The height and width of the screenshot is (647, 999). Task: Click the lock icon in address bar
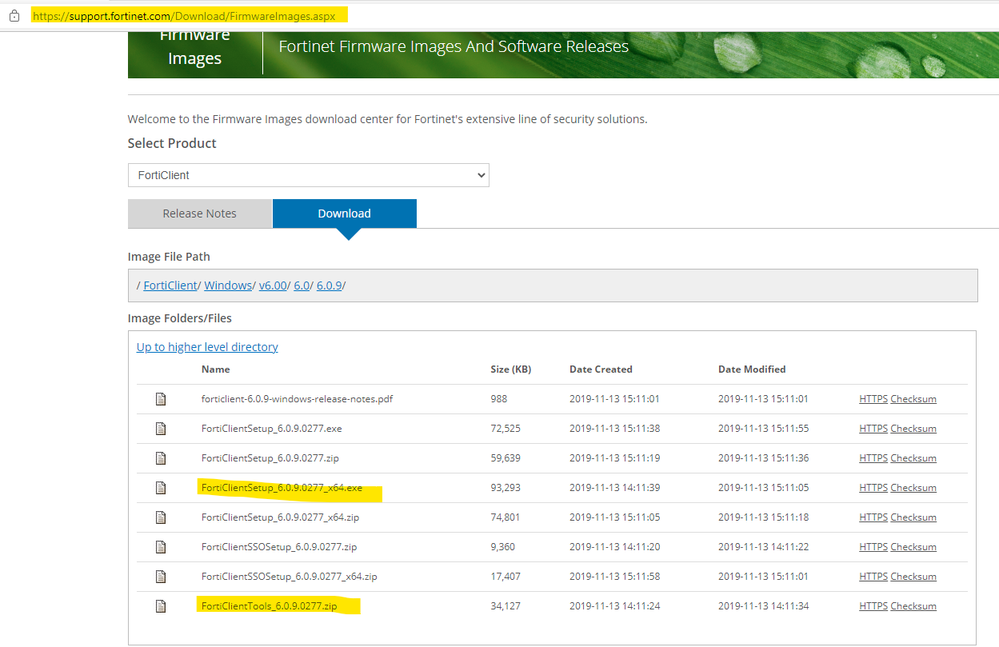coord(14,16)
